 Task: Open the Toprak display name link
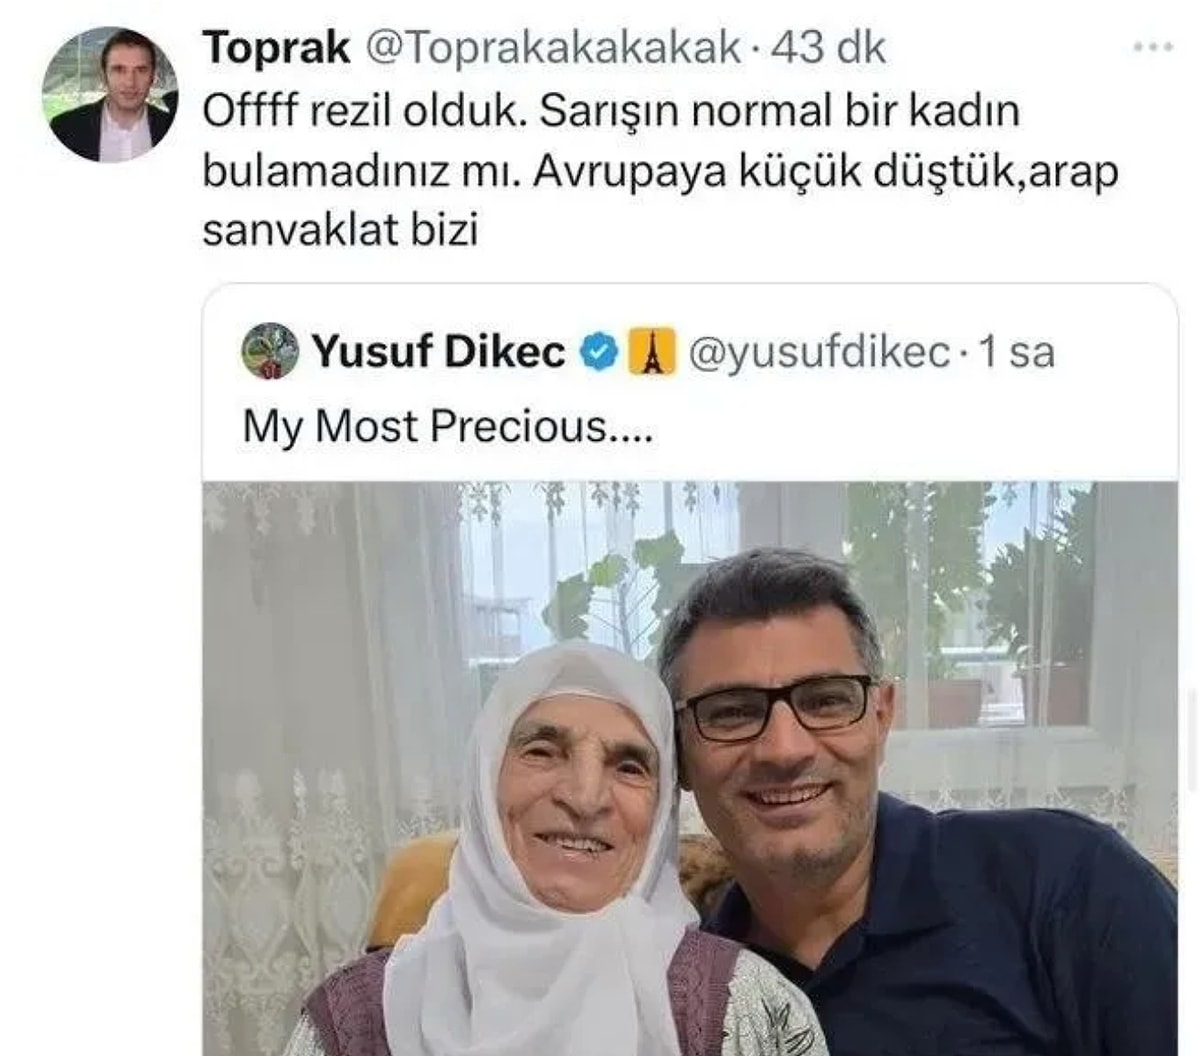click(276, 47)
